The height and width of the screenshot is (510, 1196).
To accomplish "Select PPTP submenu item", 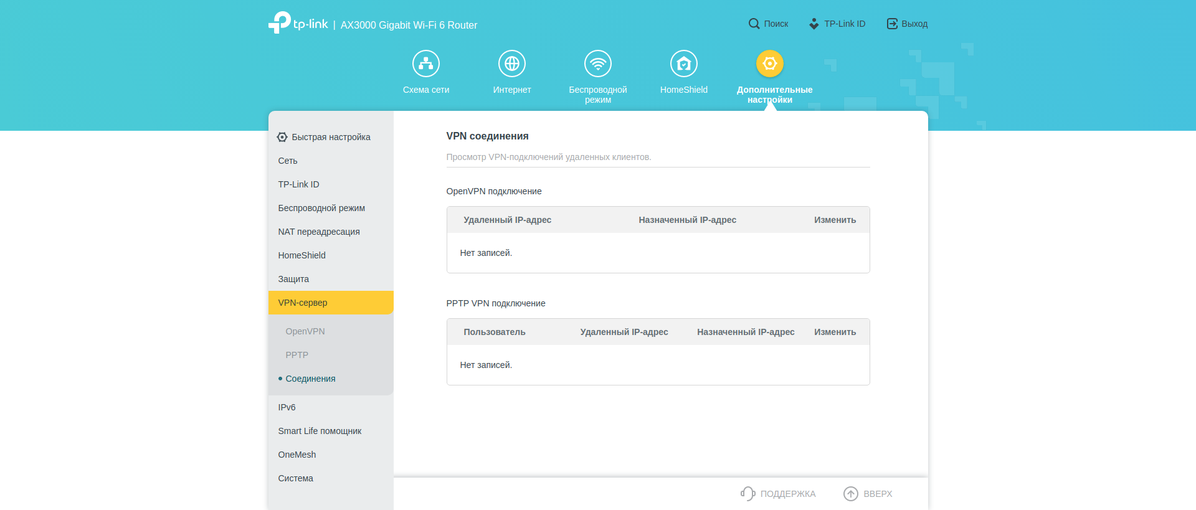I will pos(297,355).
